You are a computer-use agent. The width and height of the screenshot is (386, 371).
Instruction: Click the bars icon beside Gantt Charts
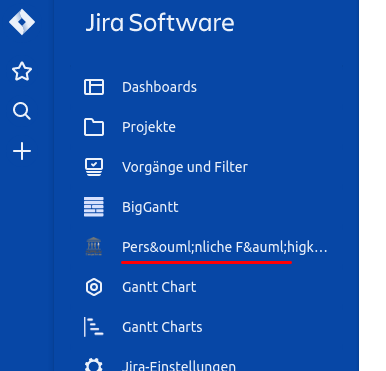pos(94,327)
